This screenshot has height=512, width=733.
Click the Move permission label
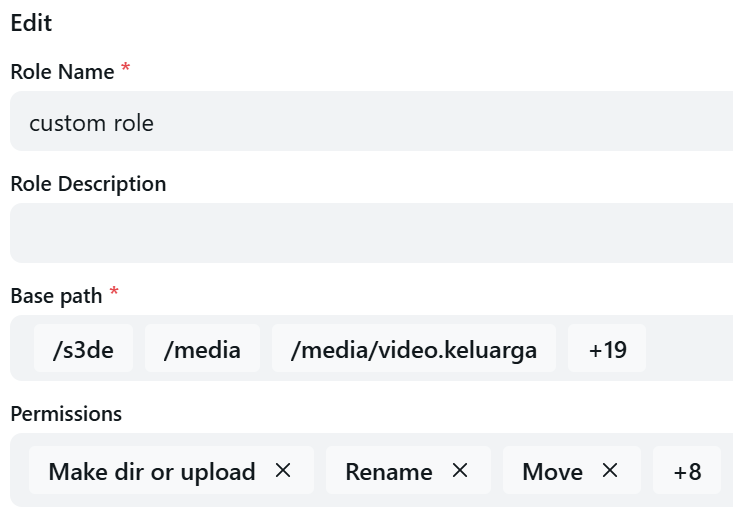552,471
